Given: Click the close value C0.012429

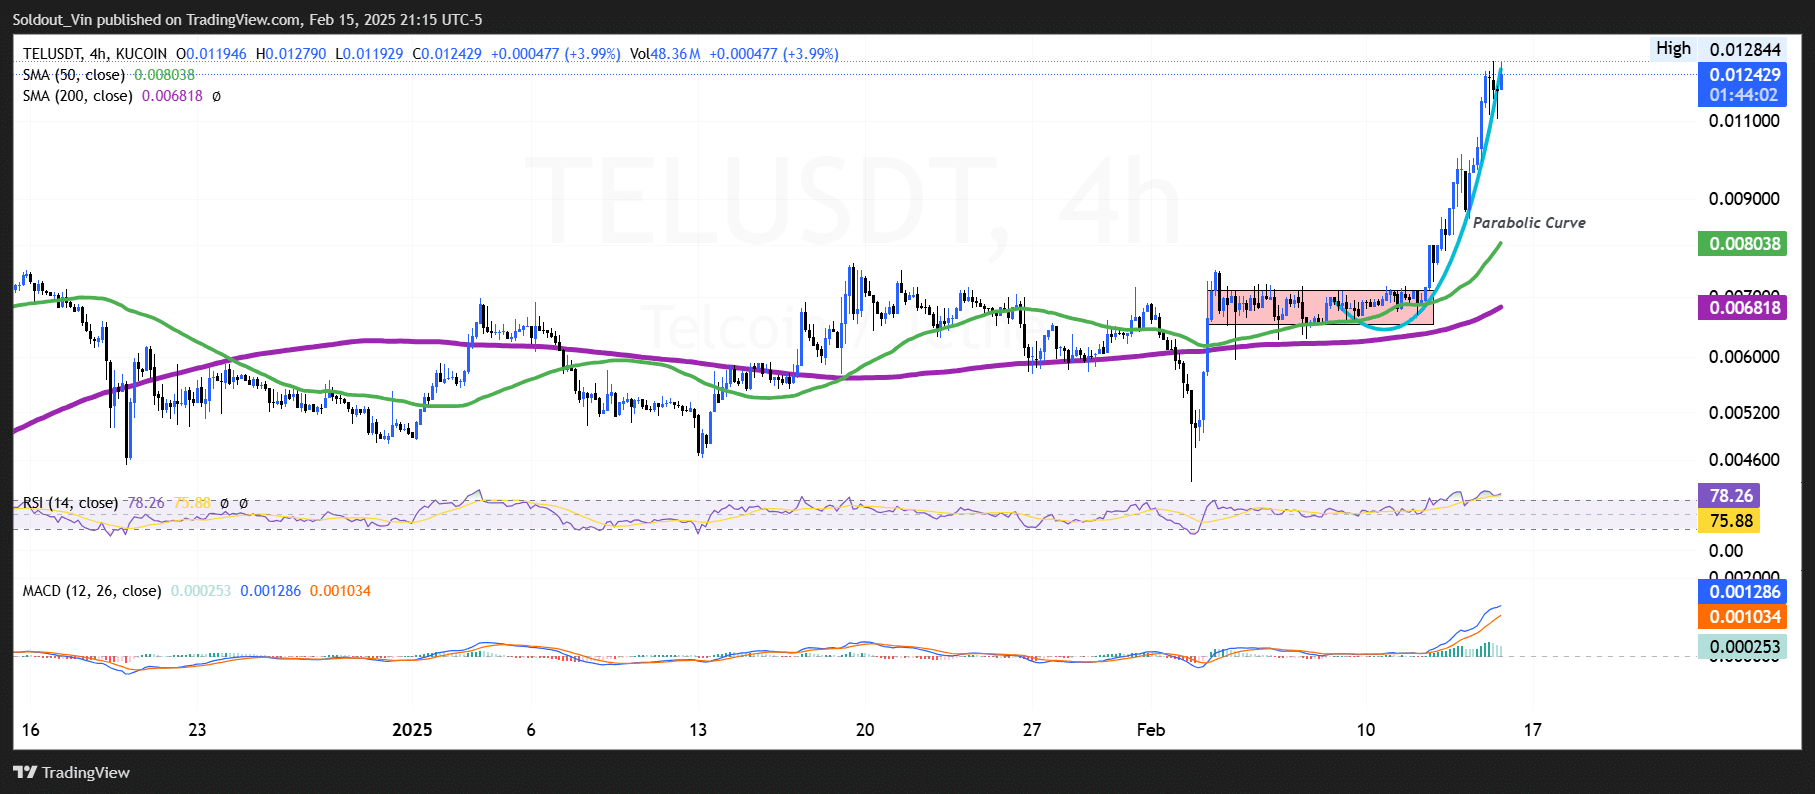Looking at the screenshot, I should pyautogui.click(x=447, y=54).
